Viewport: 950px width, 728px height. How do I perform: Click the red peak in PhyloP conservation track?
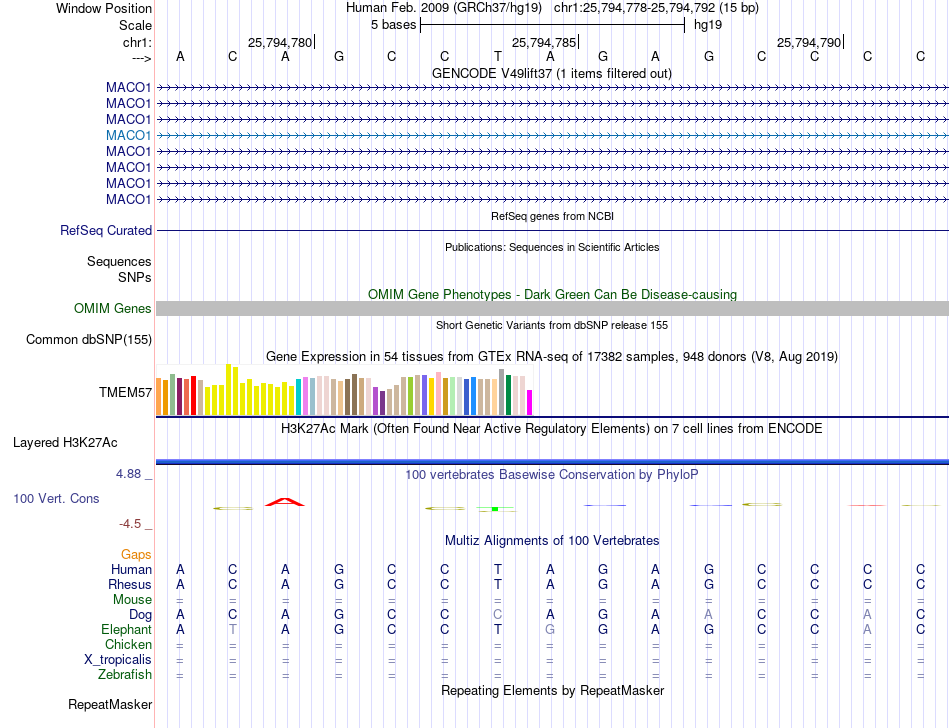coord(285,502)
